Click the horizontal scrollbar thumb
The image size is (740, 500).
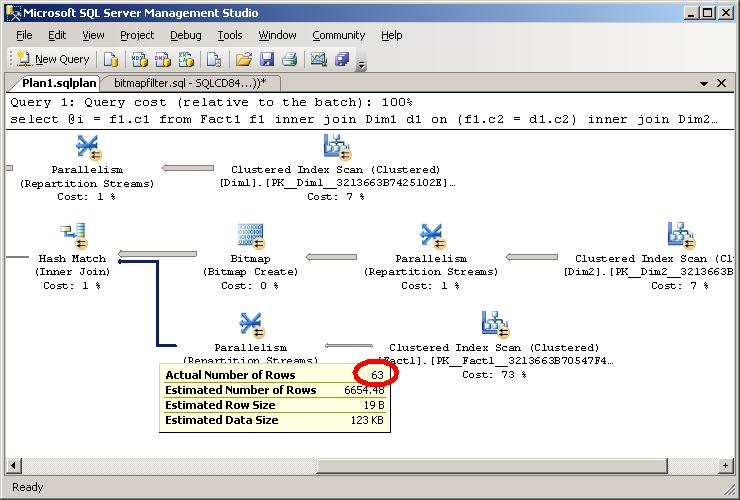pos(492,466)
